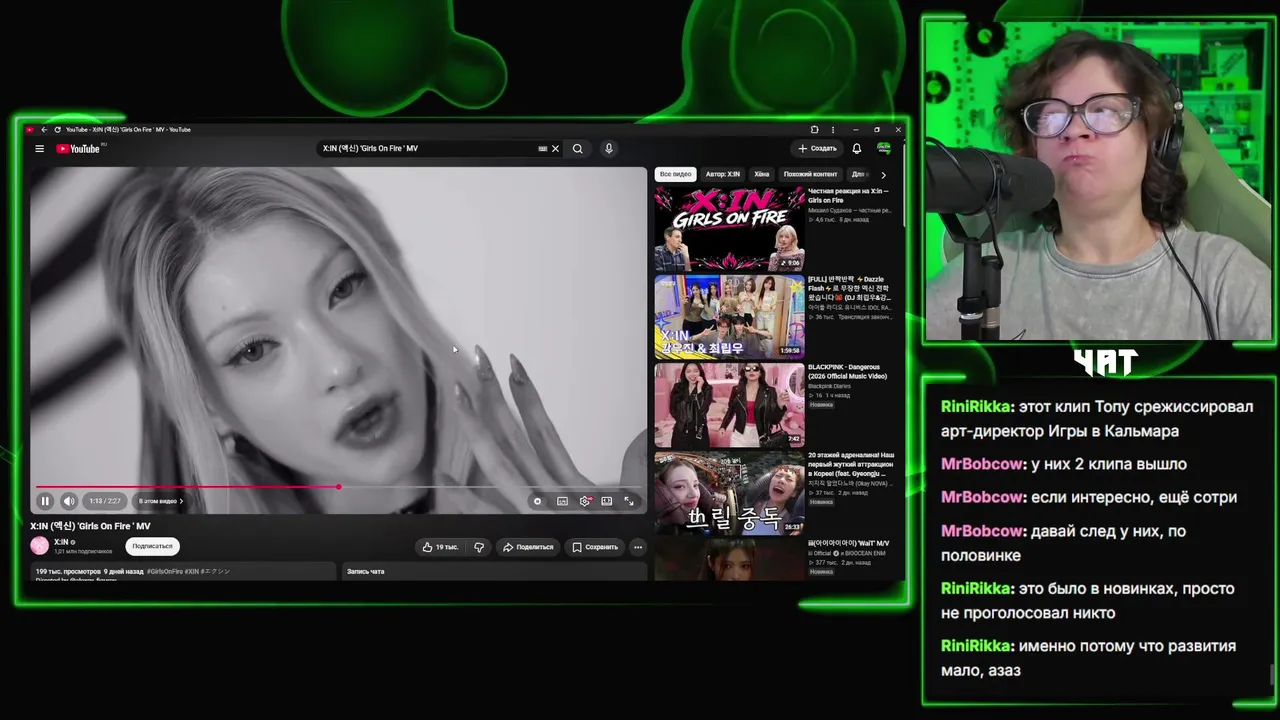1280x720 pixels.
Task: Select the Хёна filter chip
Action: pos(762,174)
